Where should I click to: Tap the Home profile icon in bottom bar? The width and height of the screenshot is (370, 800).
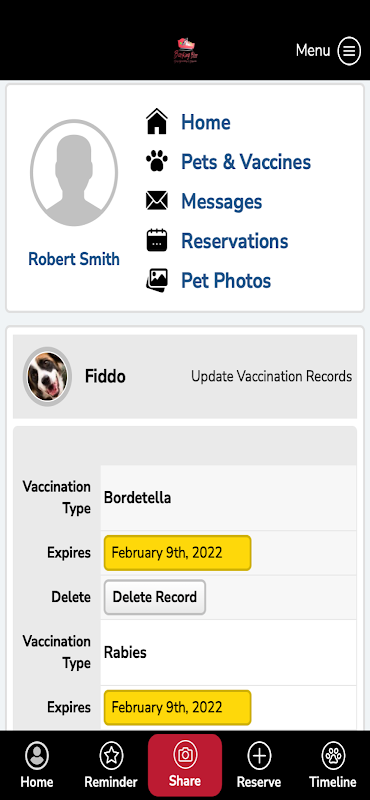click(x=37, y=756)
